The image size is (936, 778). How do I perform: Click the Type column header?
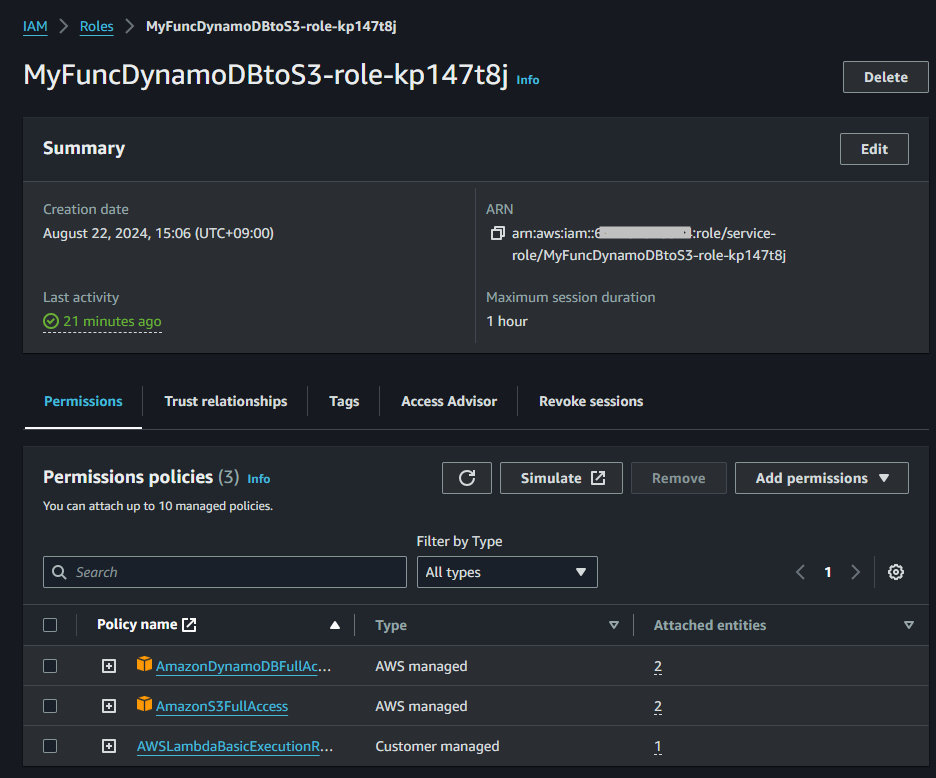click(391, 625)
